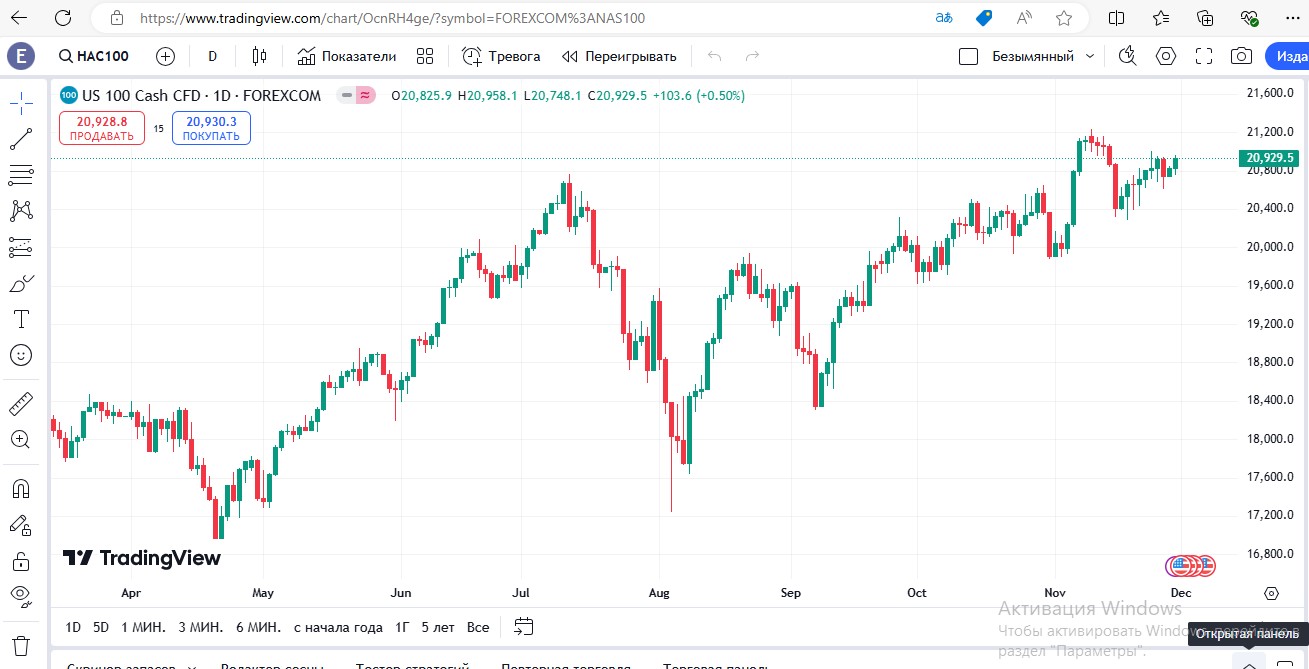Select the 5D date range
Screen dimensions: 1309x669
[x=101, y=627]
